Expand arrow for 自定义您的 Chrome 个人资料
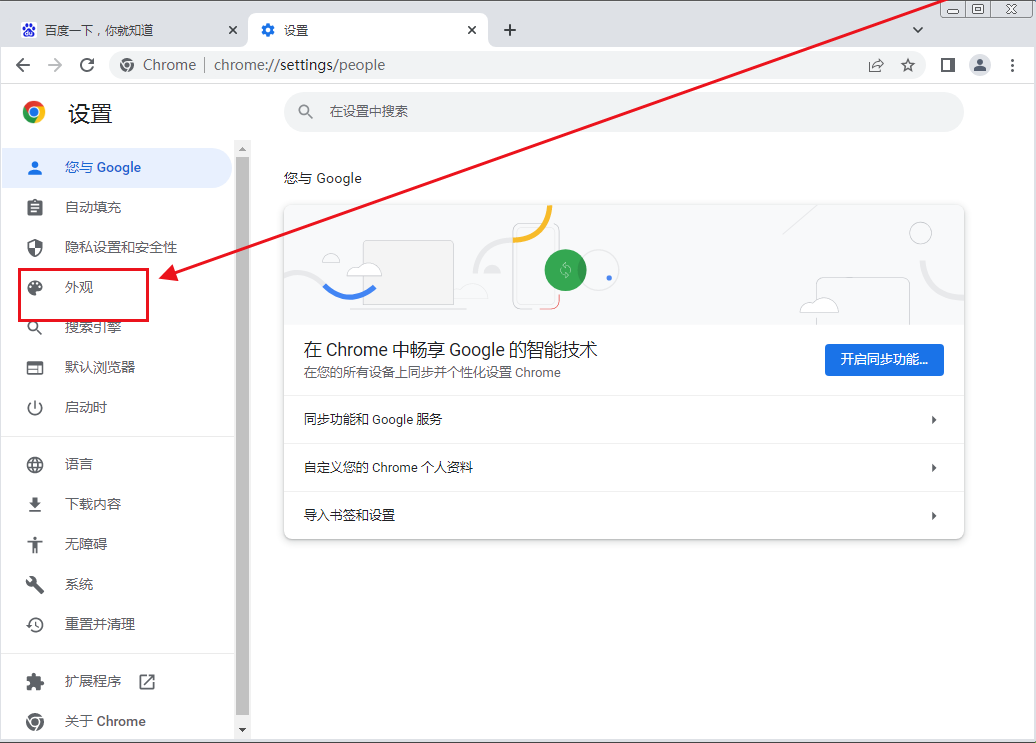This screenshot has width=1036, height=743. click(x=934, y=468)
